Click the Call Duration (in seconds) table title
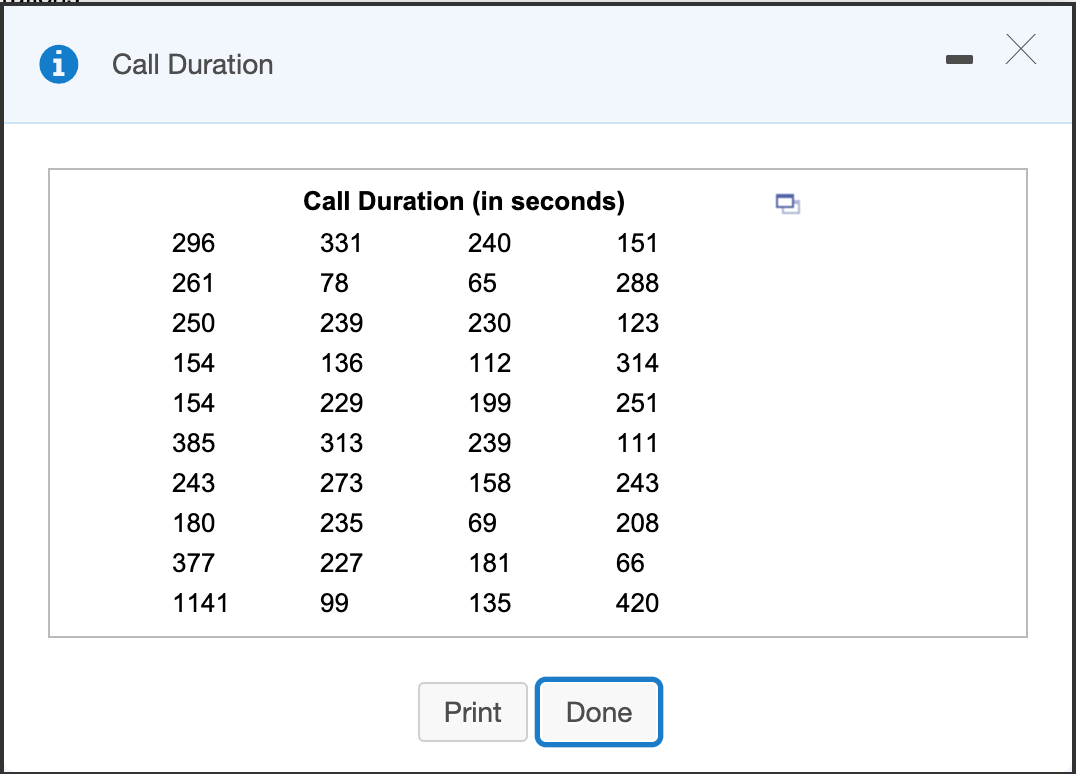 [464, 201]
